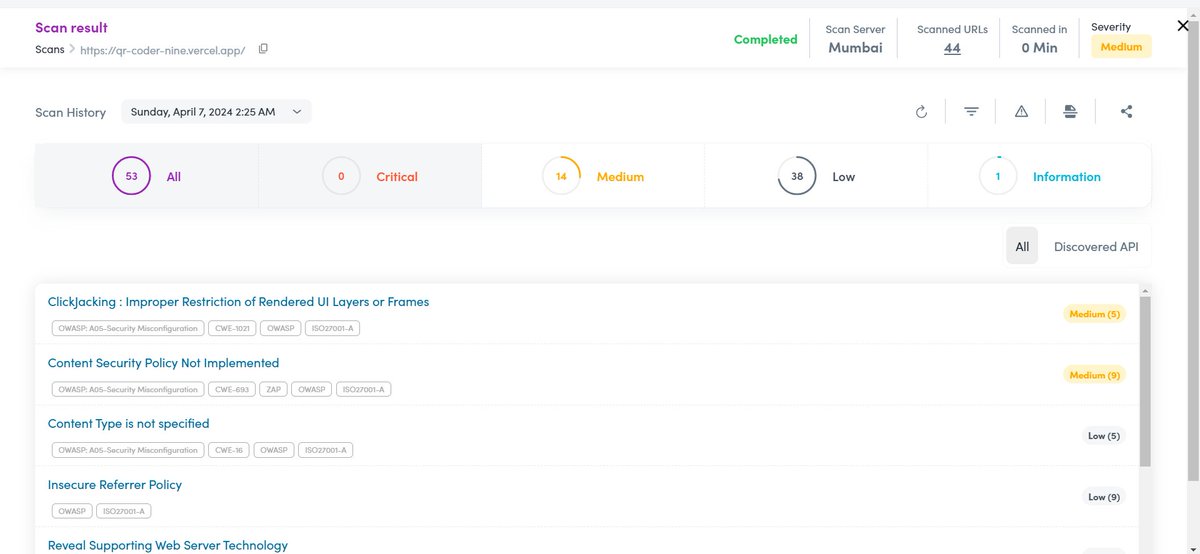This screenshot has width=1200, height=554.
Task: Click the Completed status text
Action: point(765,40)
